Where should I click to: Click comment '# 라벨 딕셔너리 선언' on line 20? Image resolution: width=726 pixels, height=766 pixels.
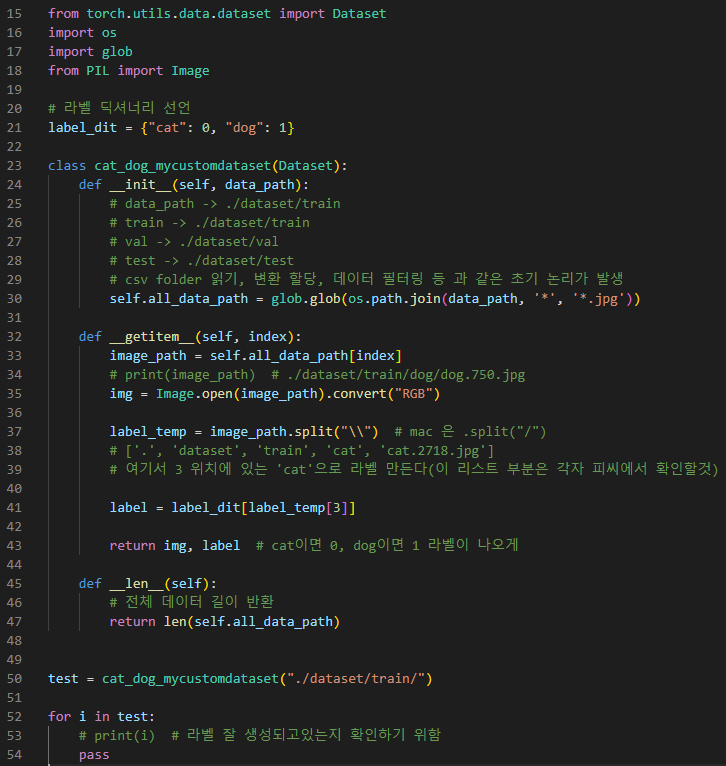tap(119, 108)
